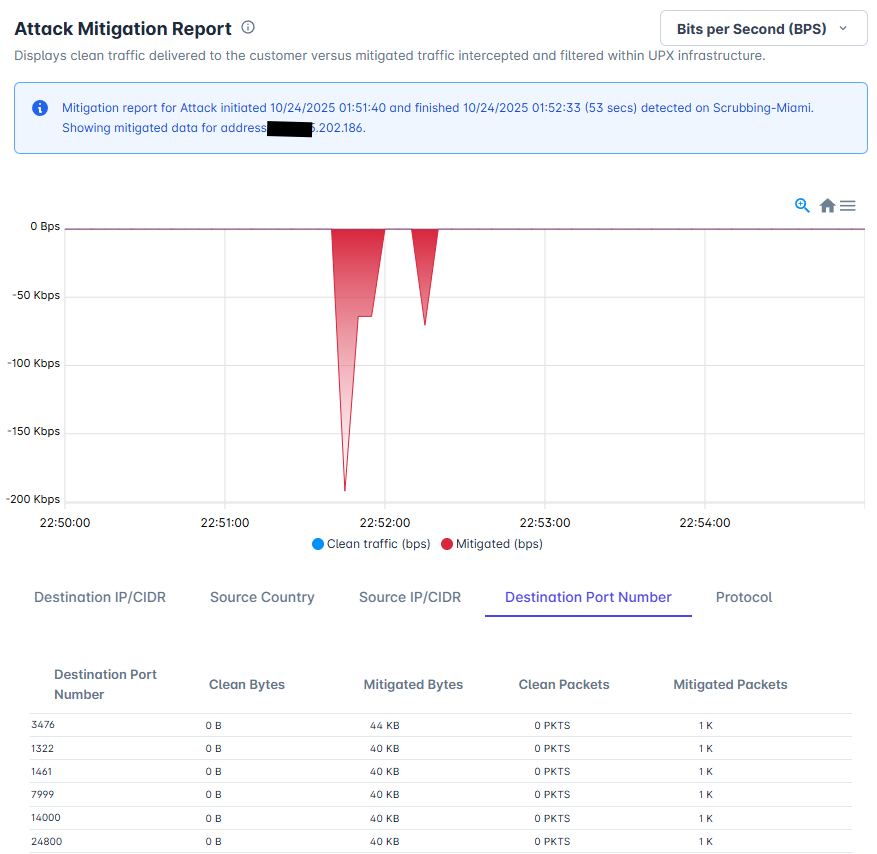877x854 pixels.
Task: Click the Clean Packets column header
Action: [564, 685]
